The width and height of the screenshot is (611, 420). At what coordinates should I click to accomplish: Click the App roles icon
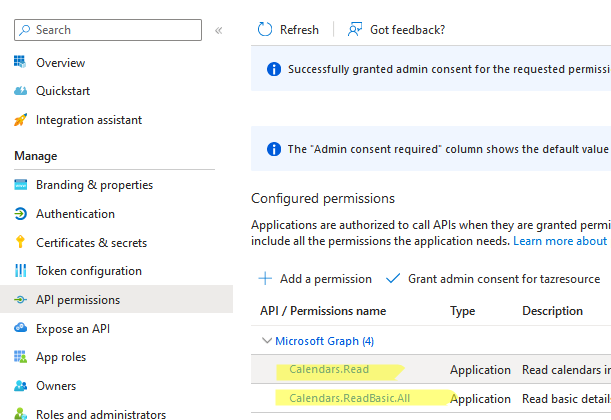20,356
